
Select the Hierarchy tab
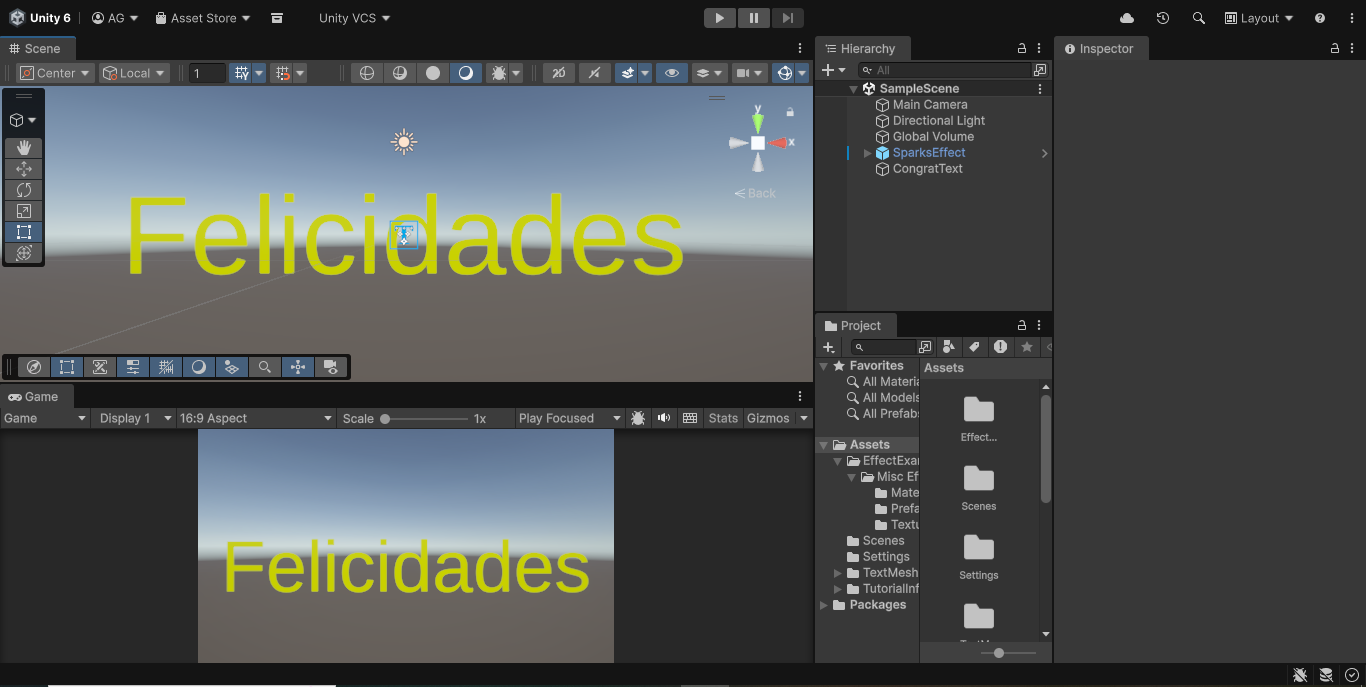(861, 48)
